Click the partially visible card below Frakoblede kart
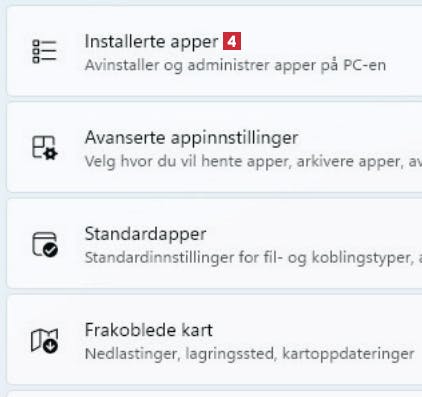The image size is (422, 397). click(214, 394)
